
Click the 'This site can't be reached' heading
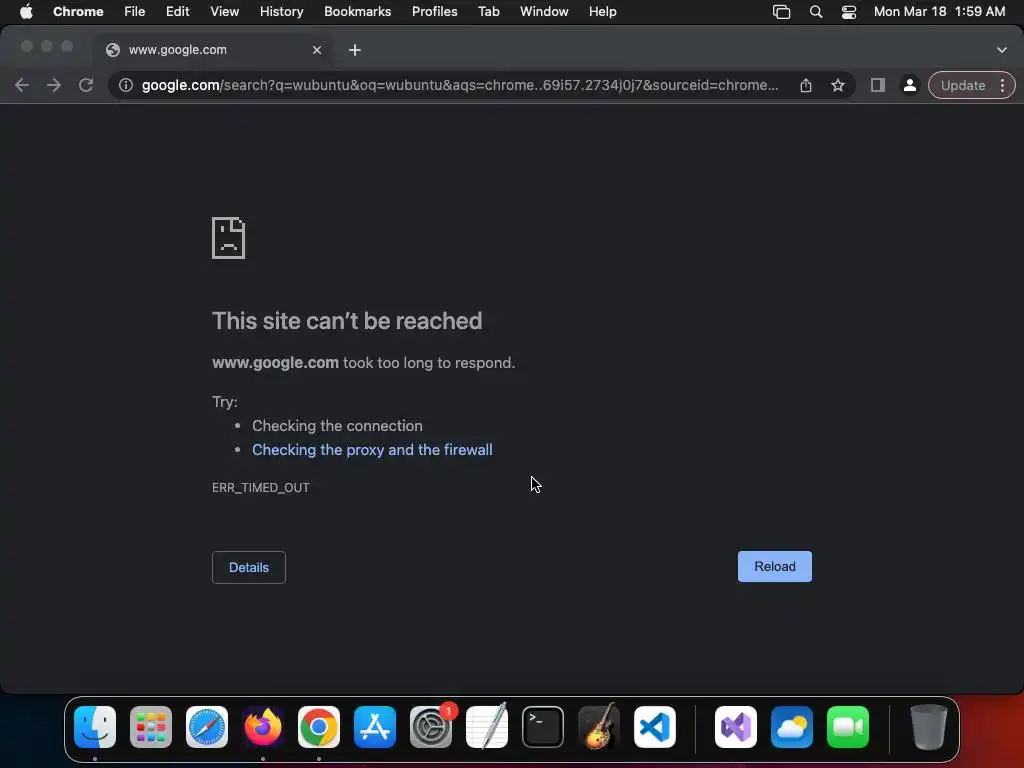347,321
